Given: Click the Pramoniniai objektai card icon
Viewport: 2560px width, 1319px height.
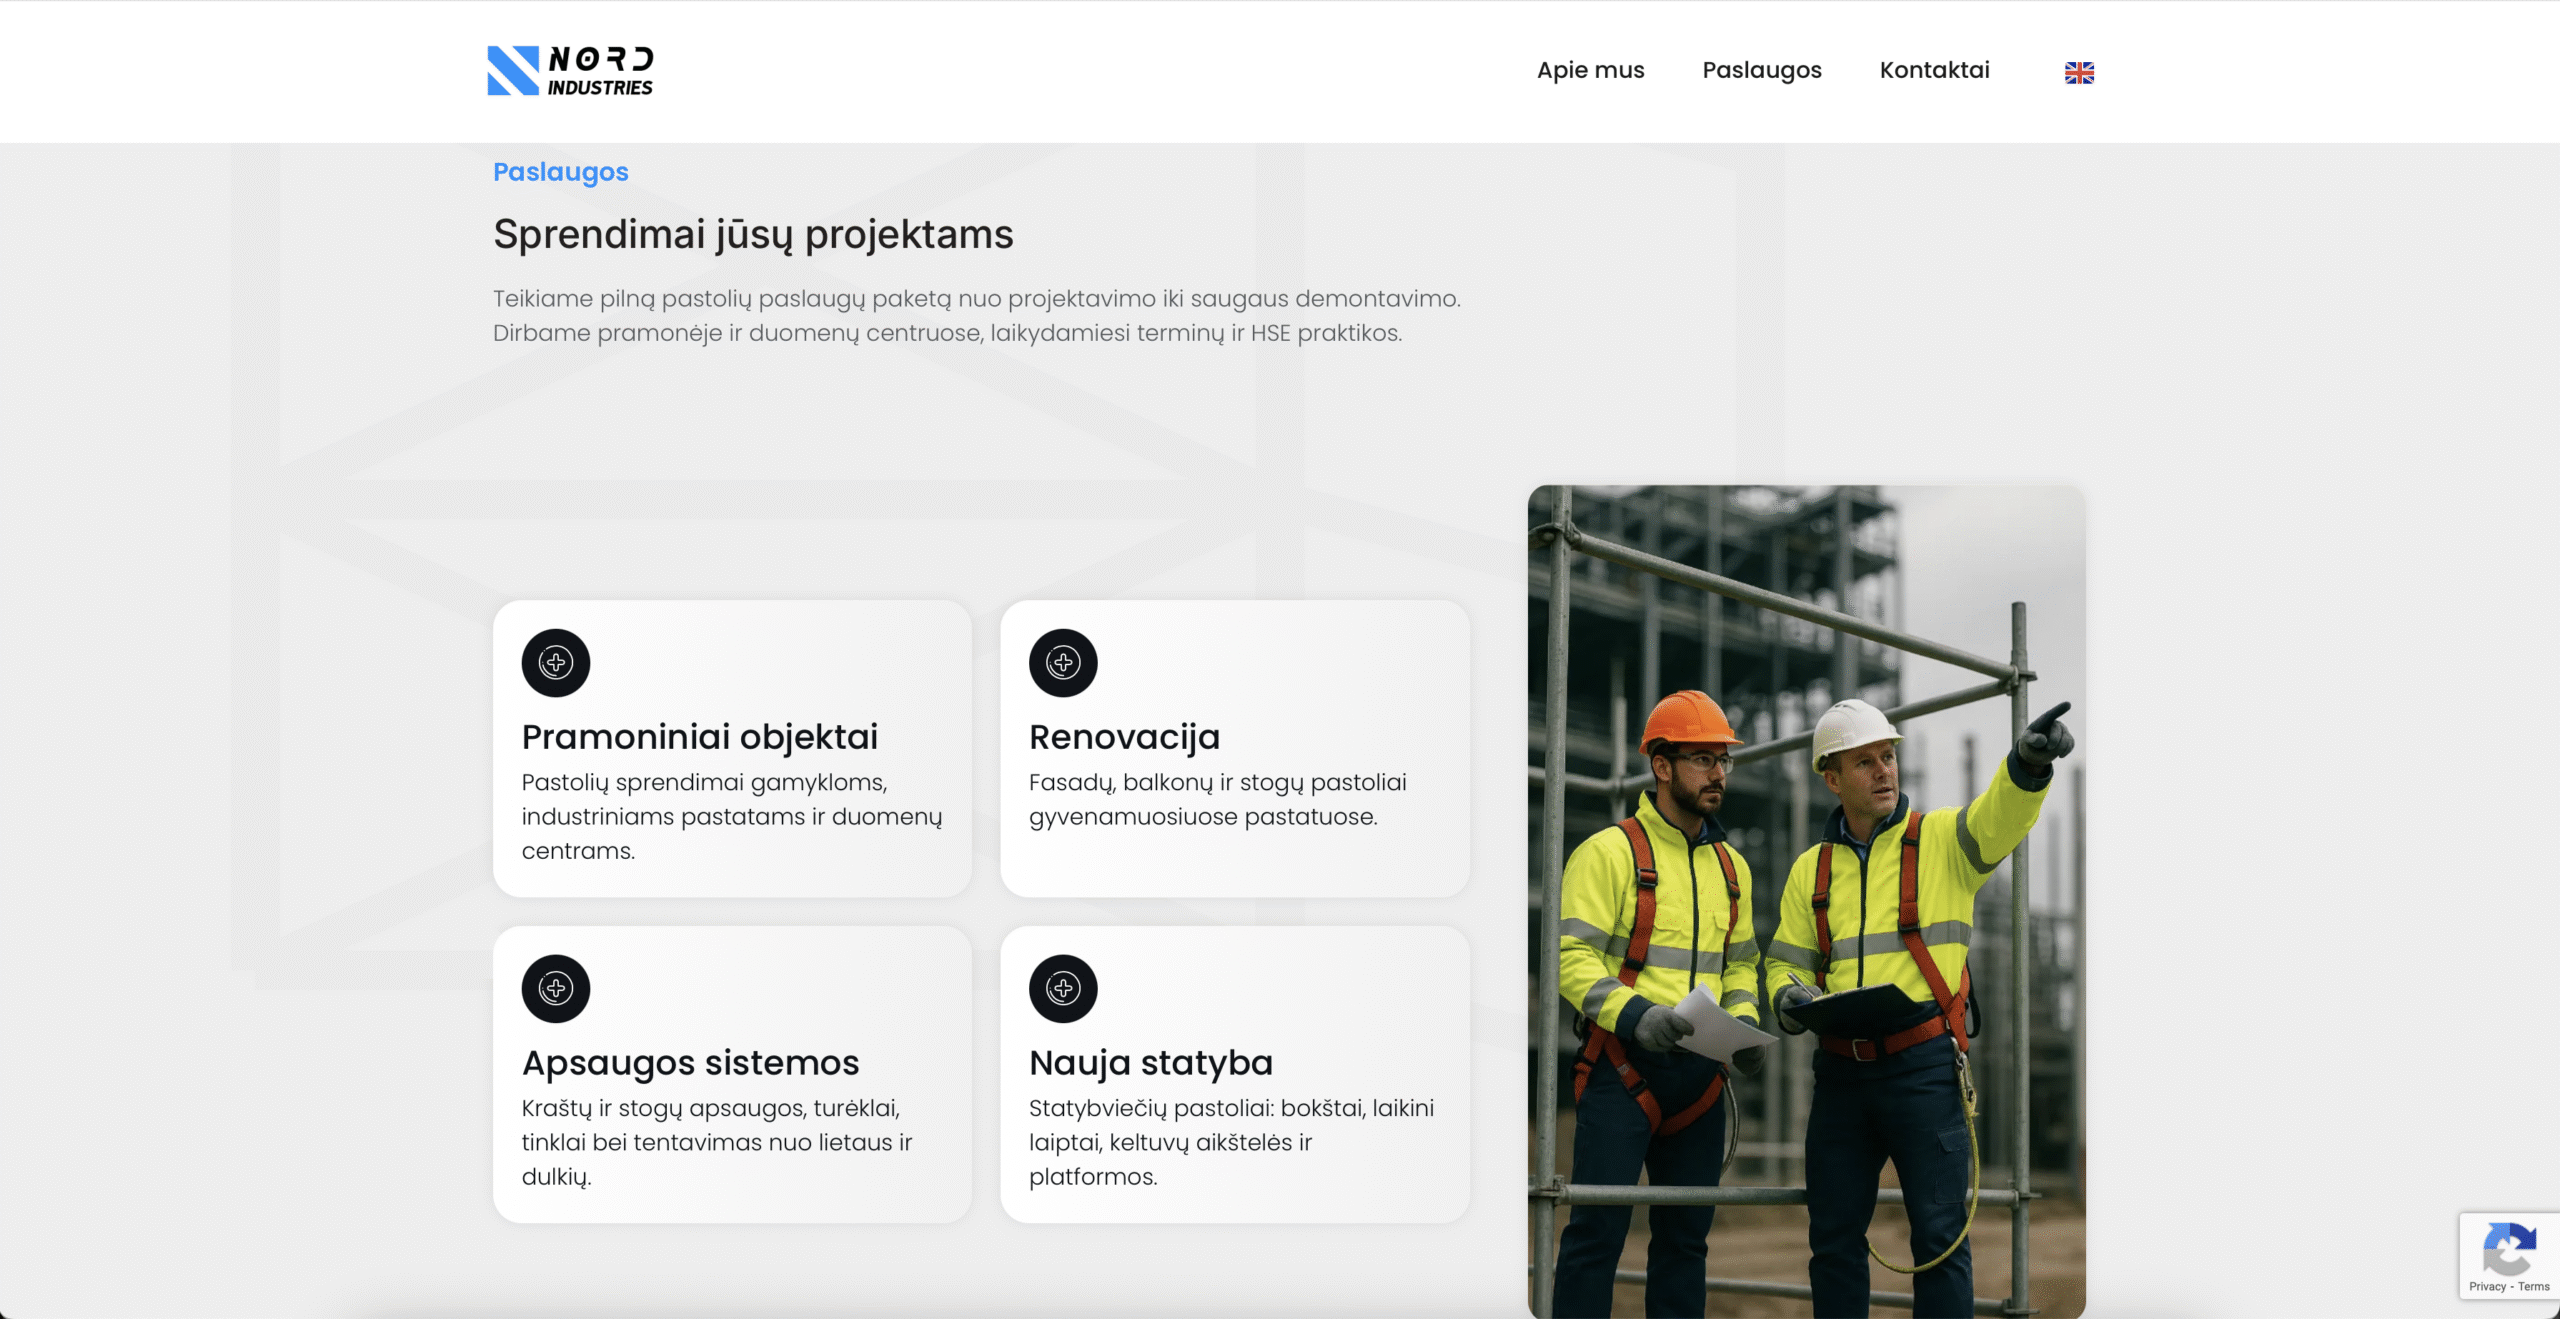Looking at the screenshot, I should (556, 663).
